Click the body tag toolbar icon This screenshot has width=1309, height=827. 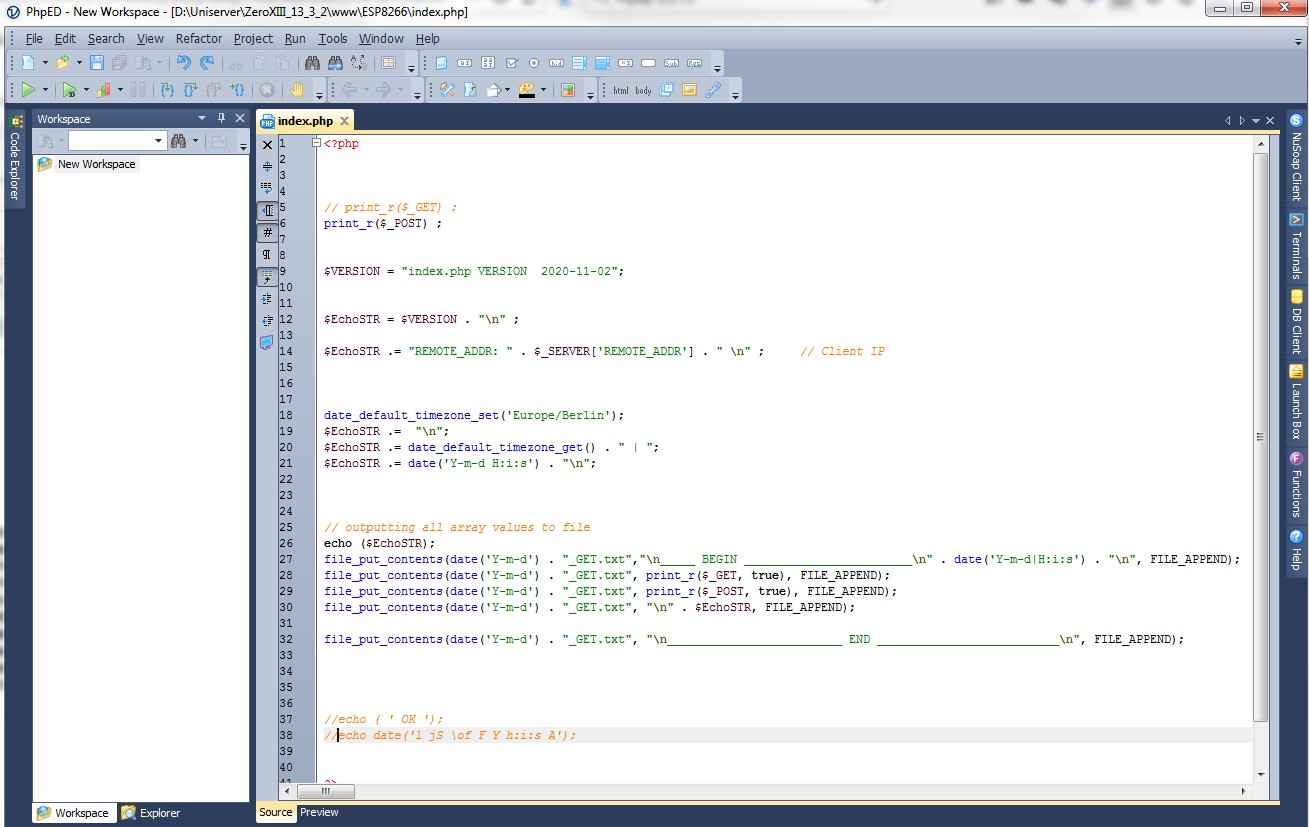[x=643, y=90]
